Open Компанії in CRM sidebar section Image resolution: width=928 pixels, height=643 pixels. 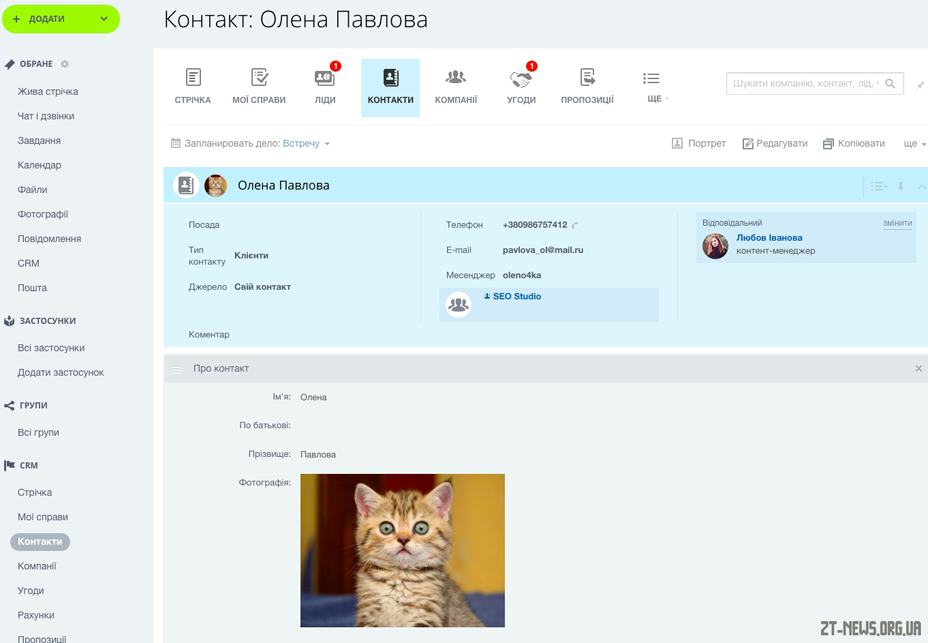point(37,566)
